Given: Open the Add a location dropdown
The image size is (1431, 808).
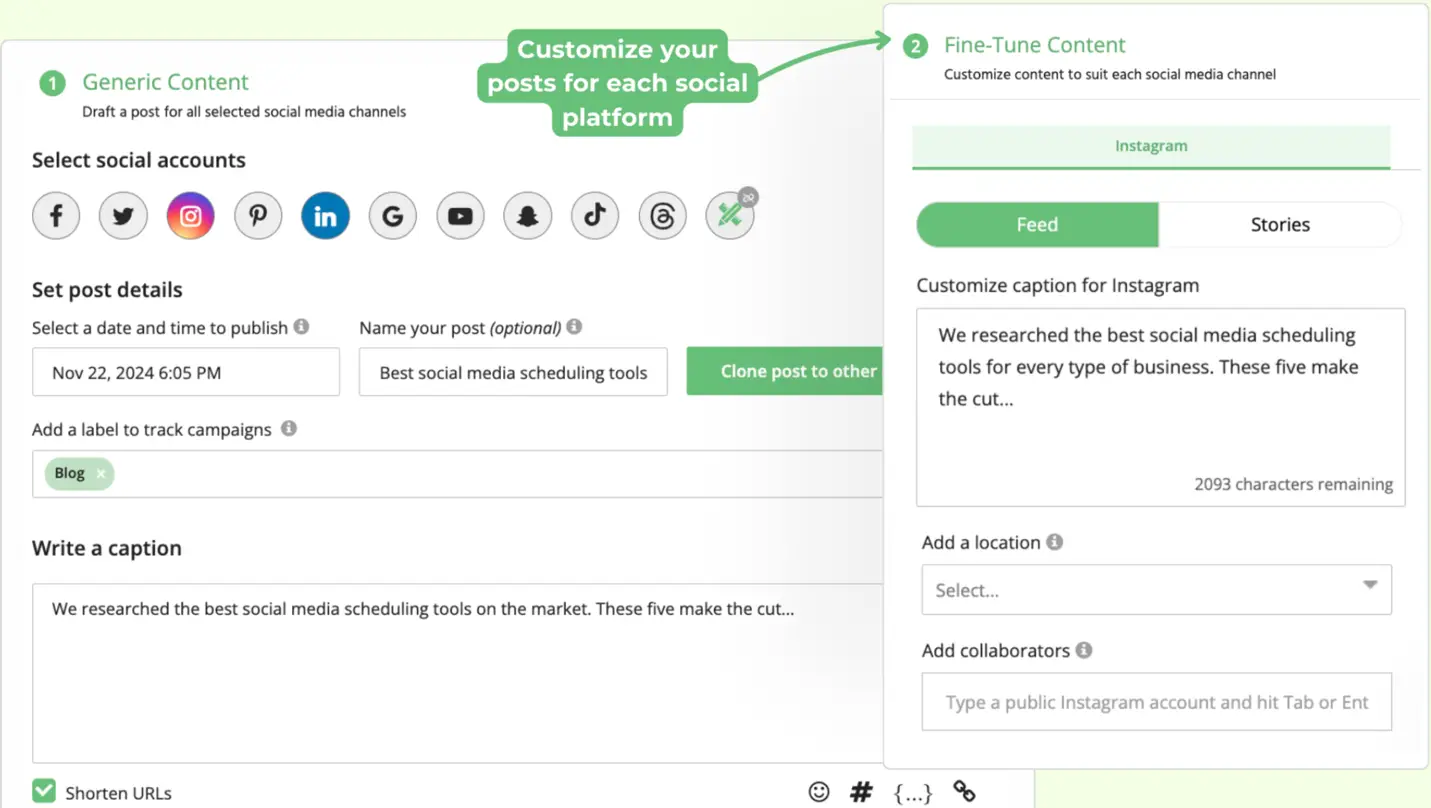Looking at the screenshot, I should tap(1156, 590).
